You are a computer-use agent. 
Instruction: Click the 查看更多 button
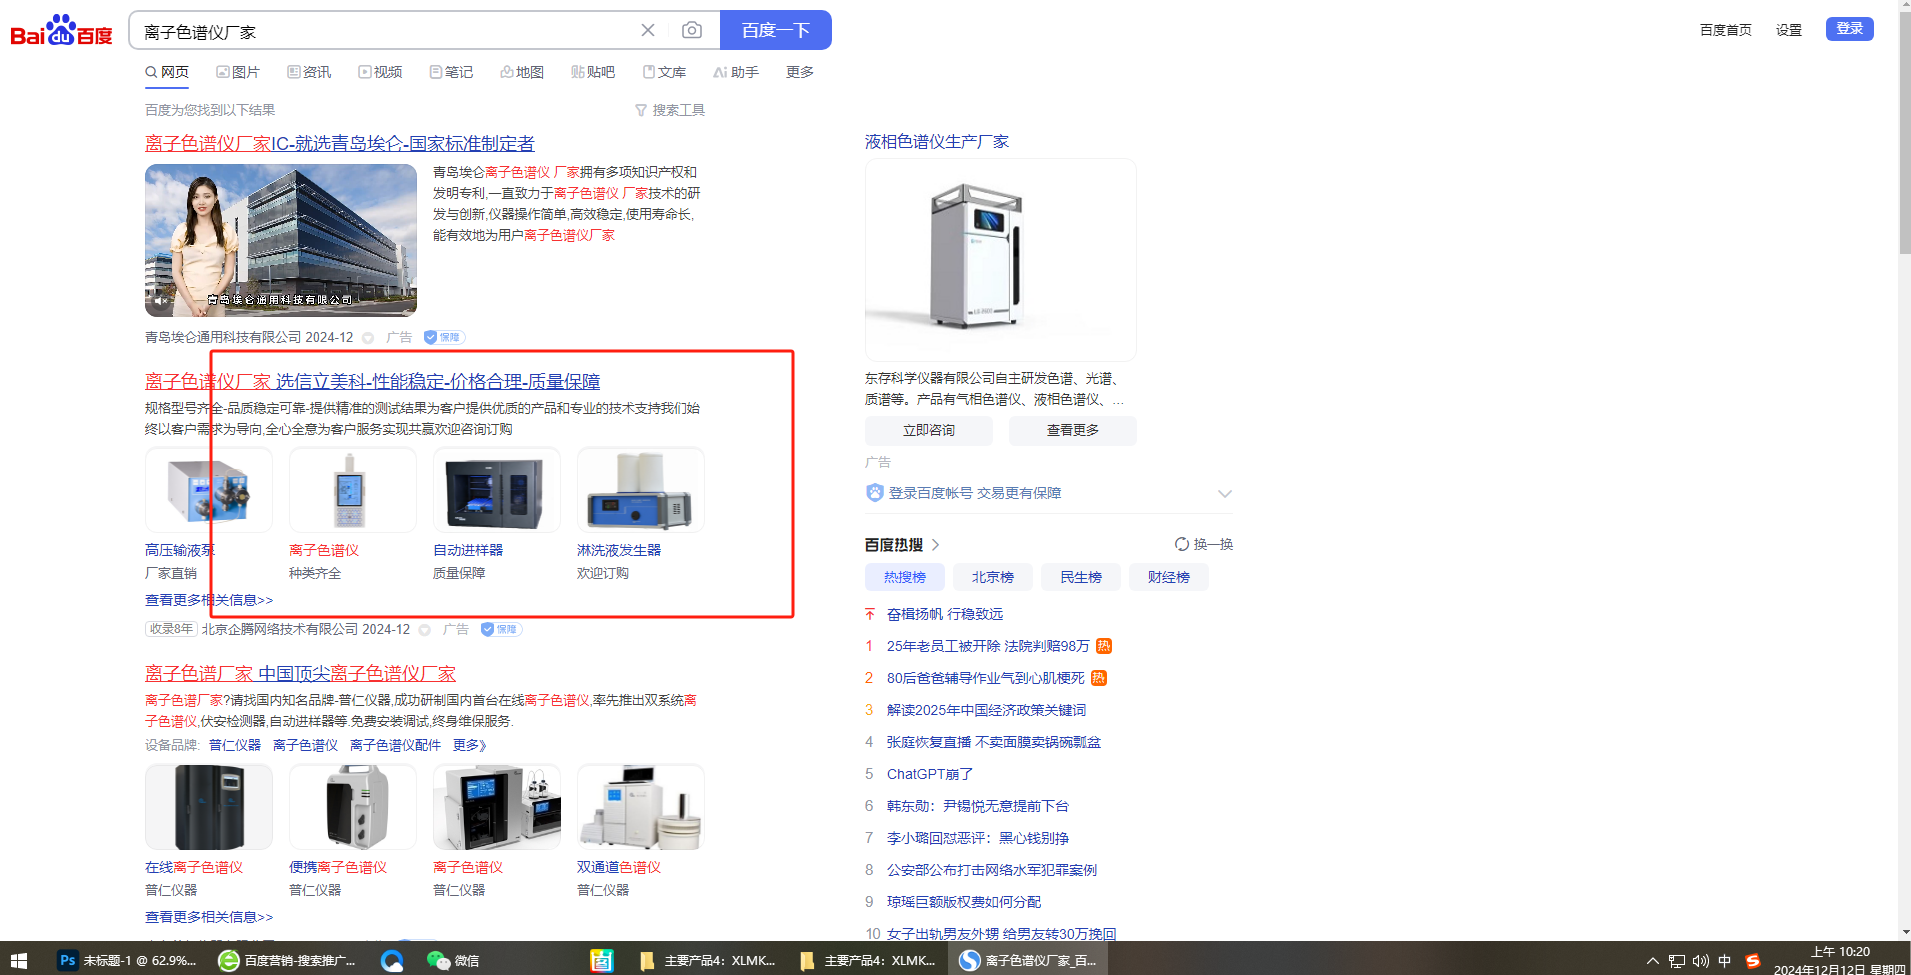coord(1073,431)
